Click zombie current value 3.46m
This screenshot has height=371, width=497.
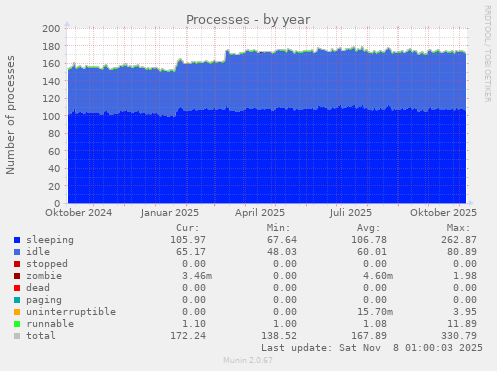point(197,276)
